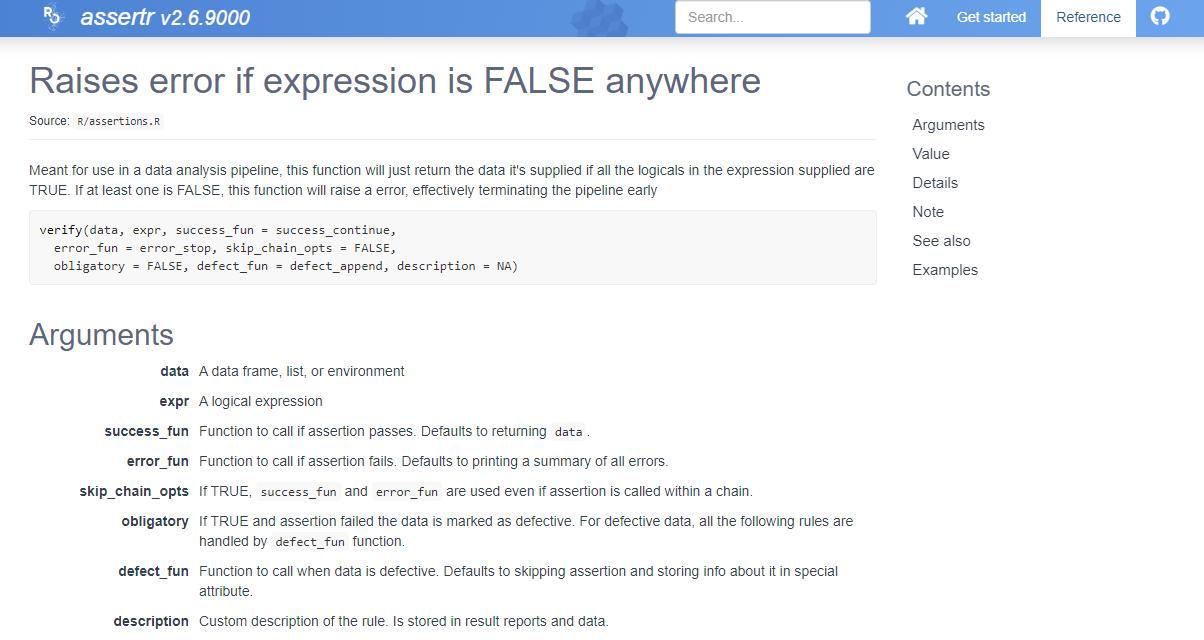Open the GitHub repository icon
Screen dimensions: 1204x640
click(x=1159, y=16)
